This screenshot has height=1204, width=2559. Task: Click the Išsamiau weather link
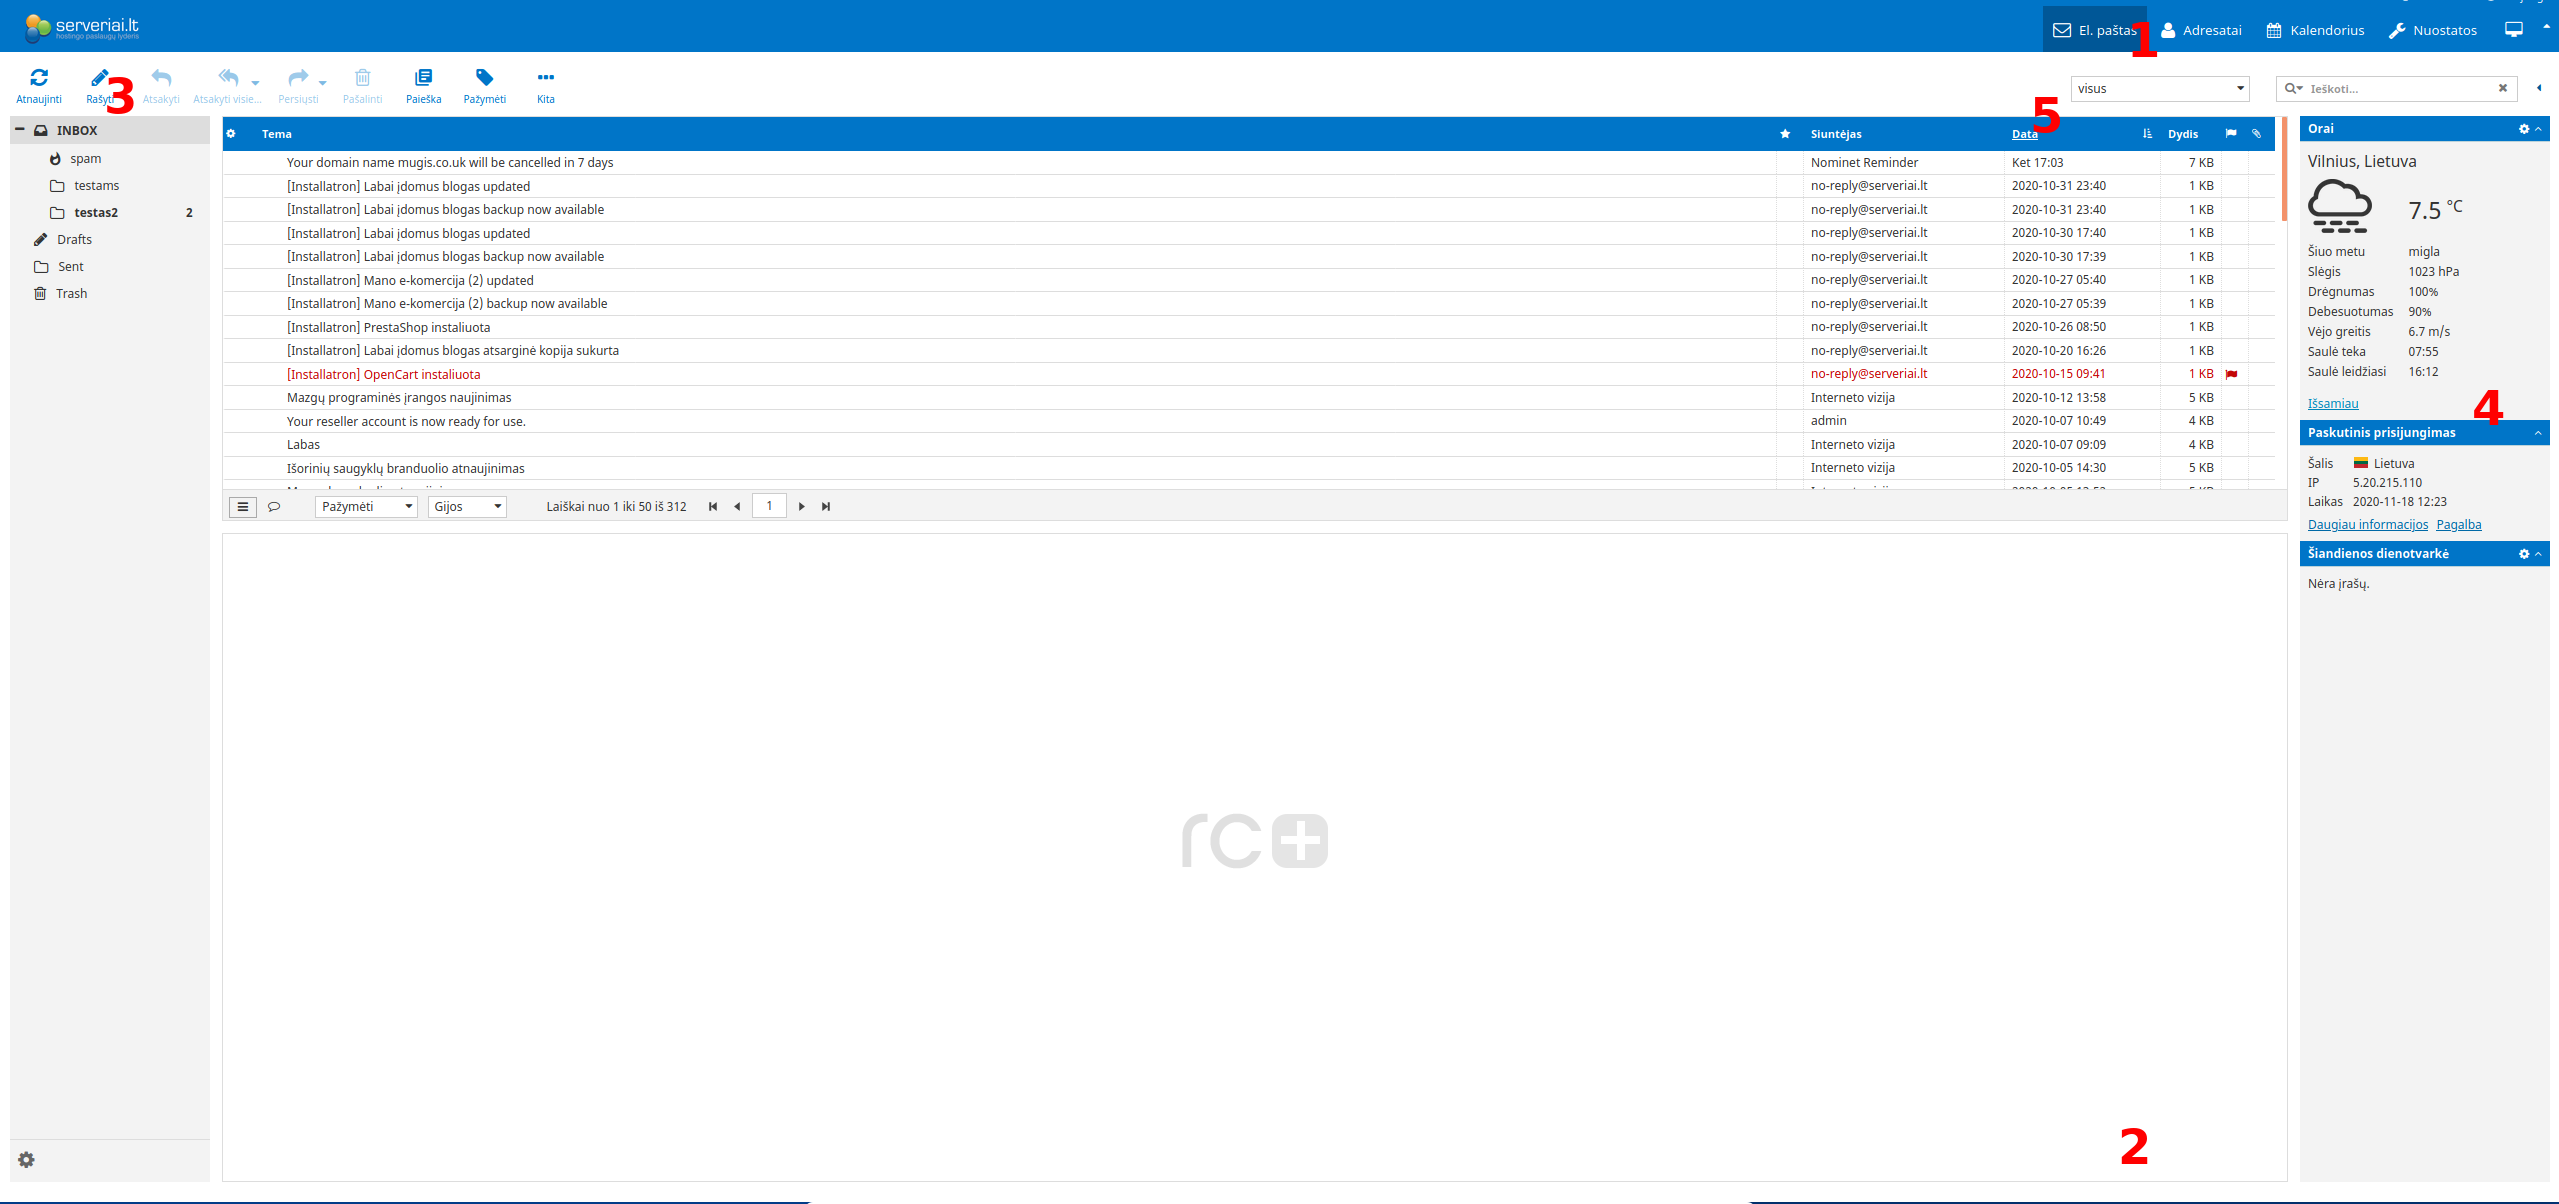point(2332,404)
